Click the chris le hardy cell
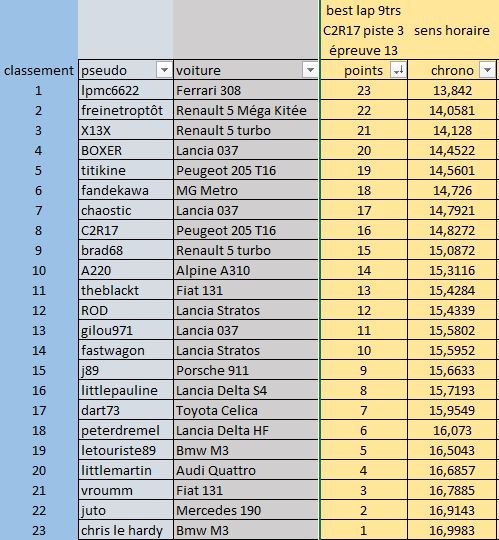The image size is (499, 540). [x=126, y=530]
